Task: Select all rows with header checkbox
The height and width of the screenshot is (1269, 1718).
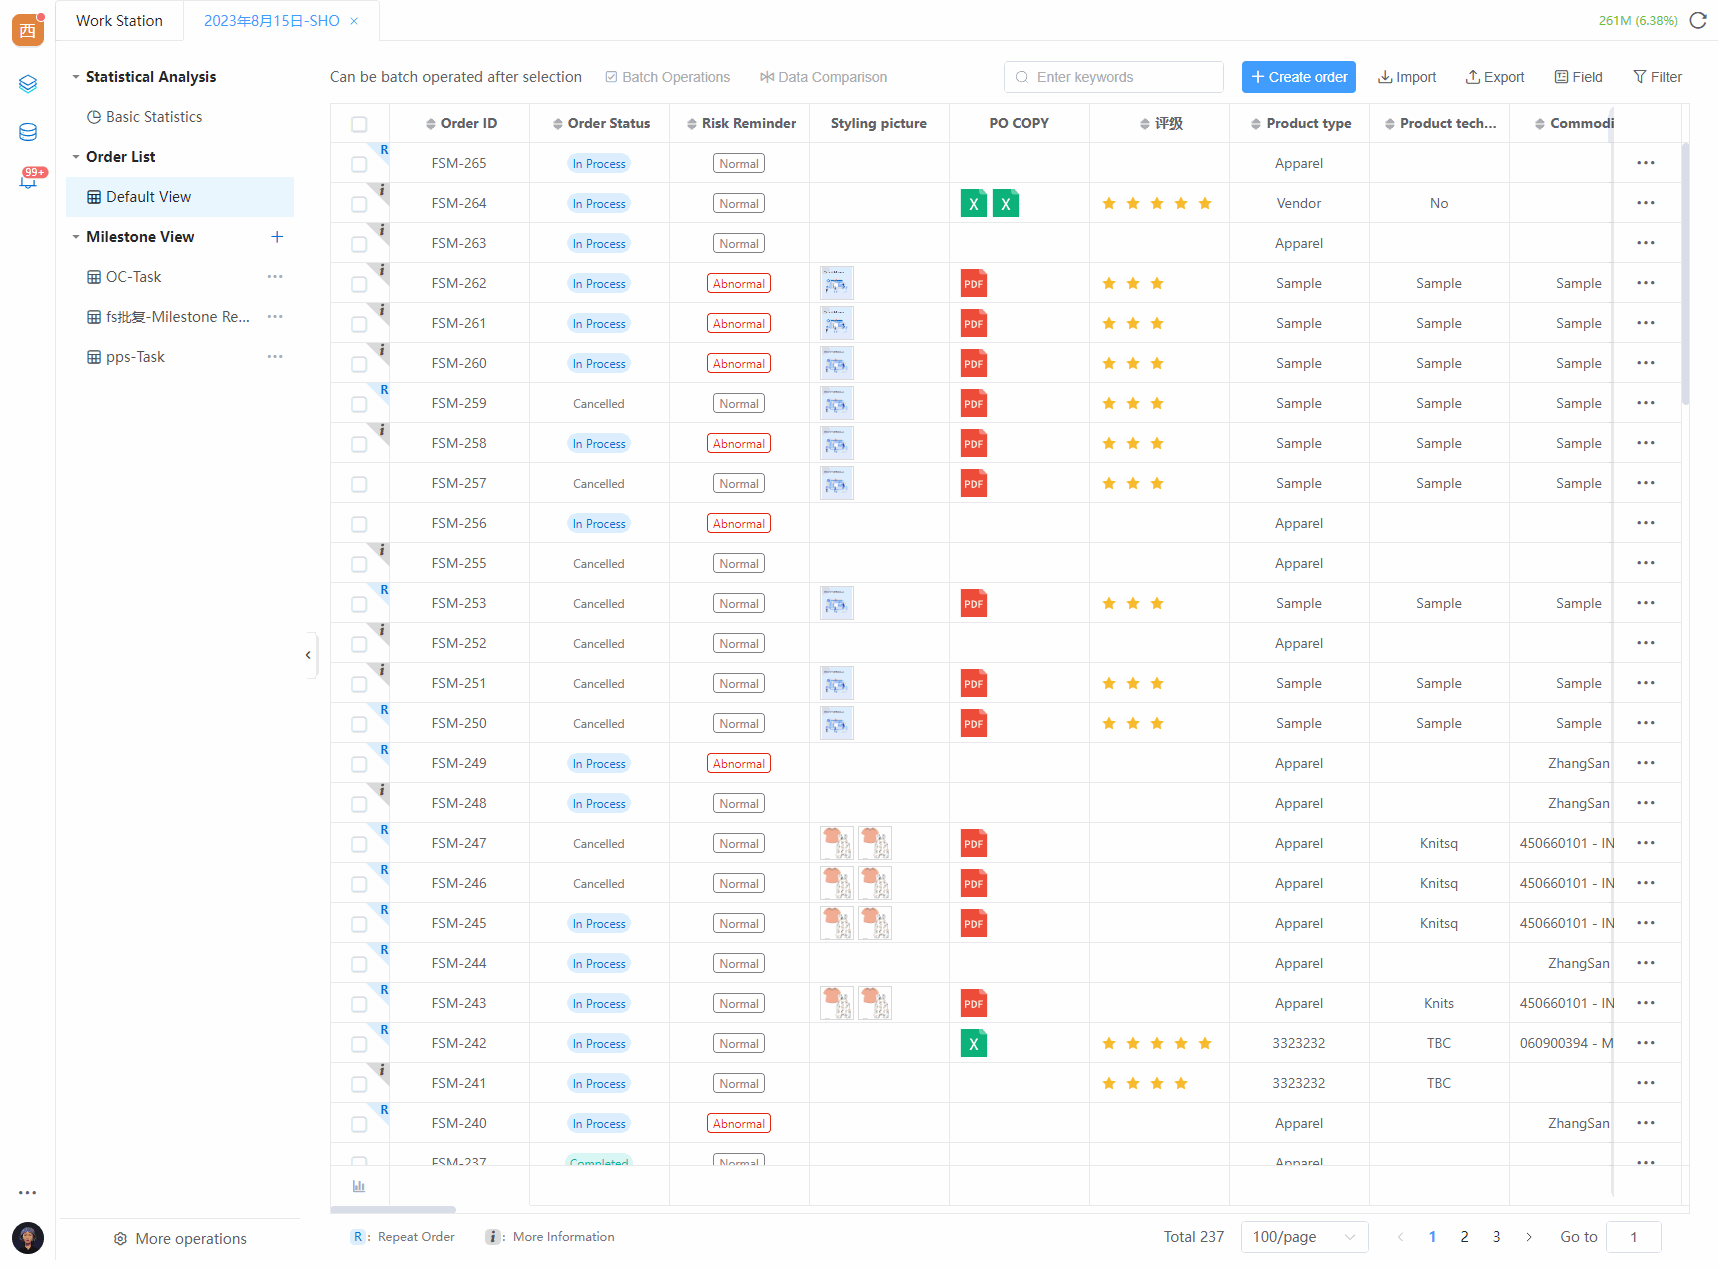Action: point(359,124)
